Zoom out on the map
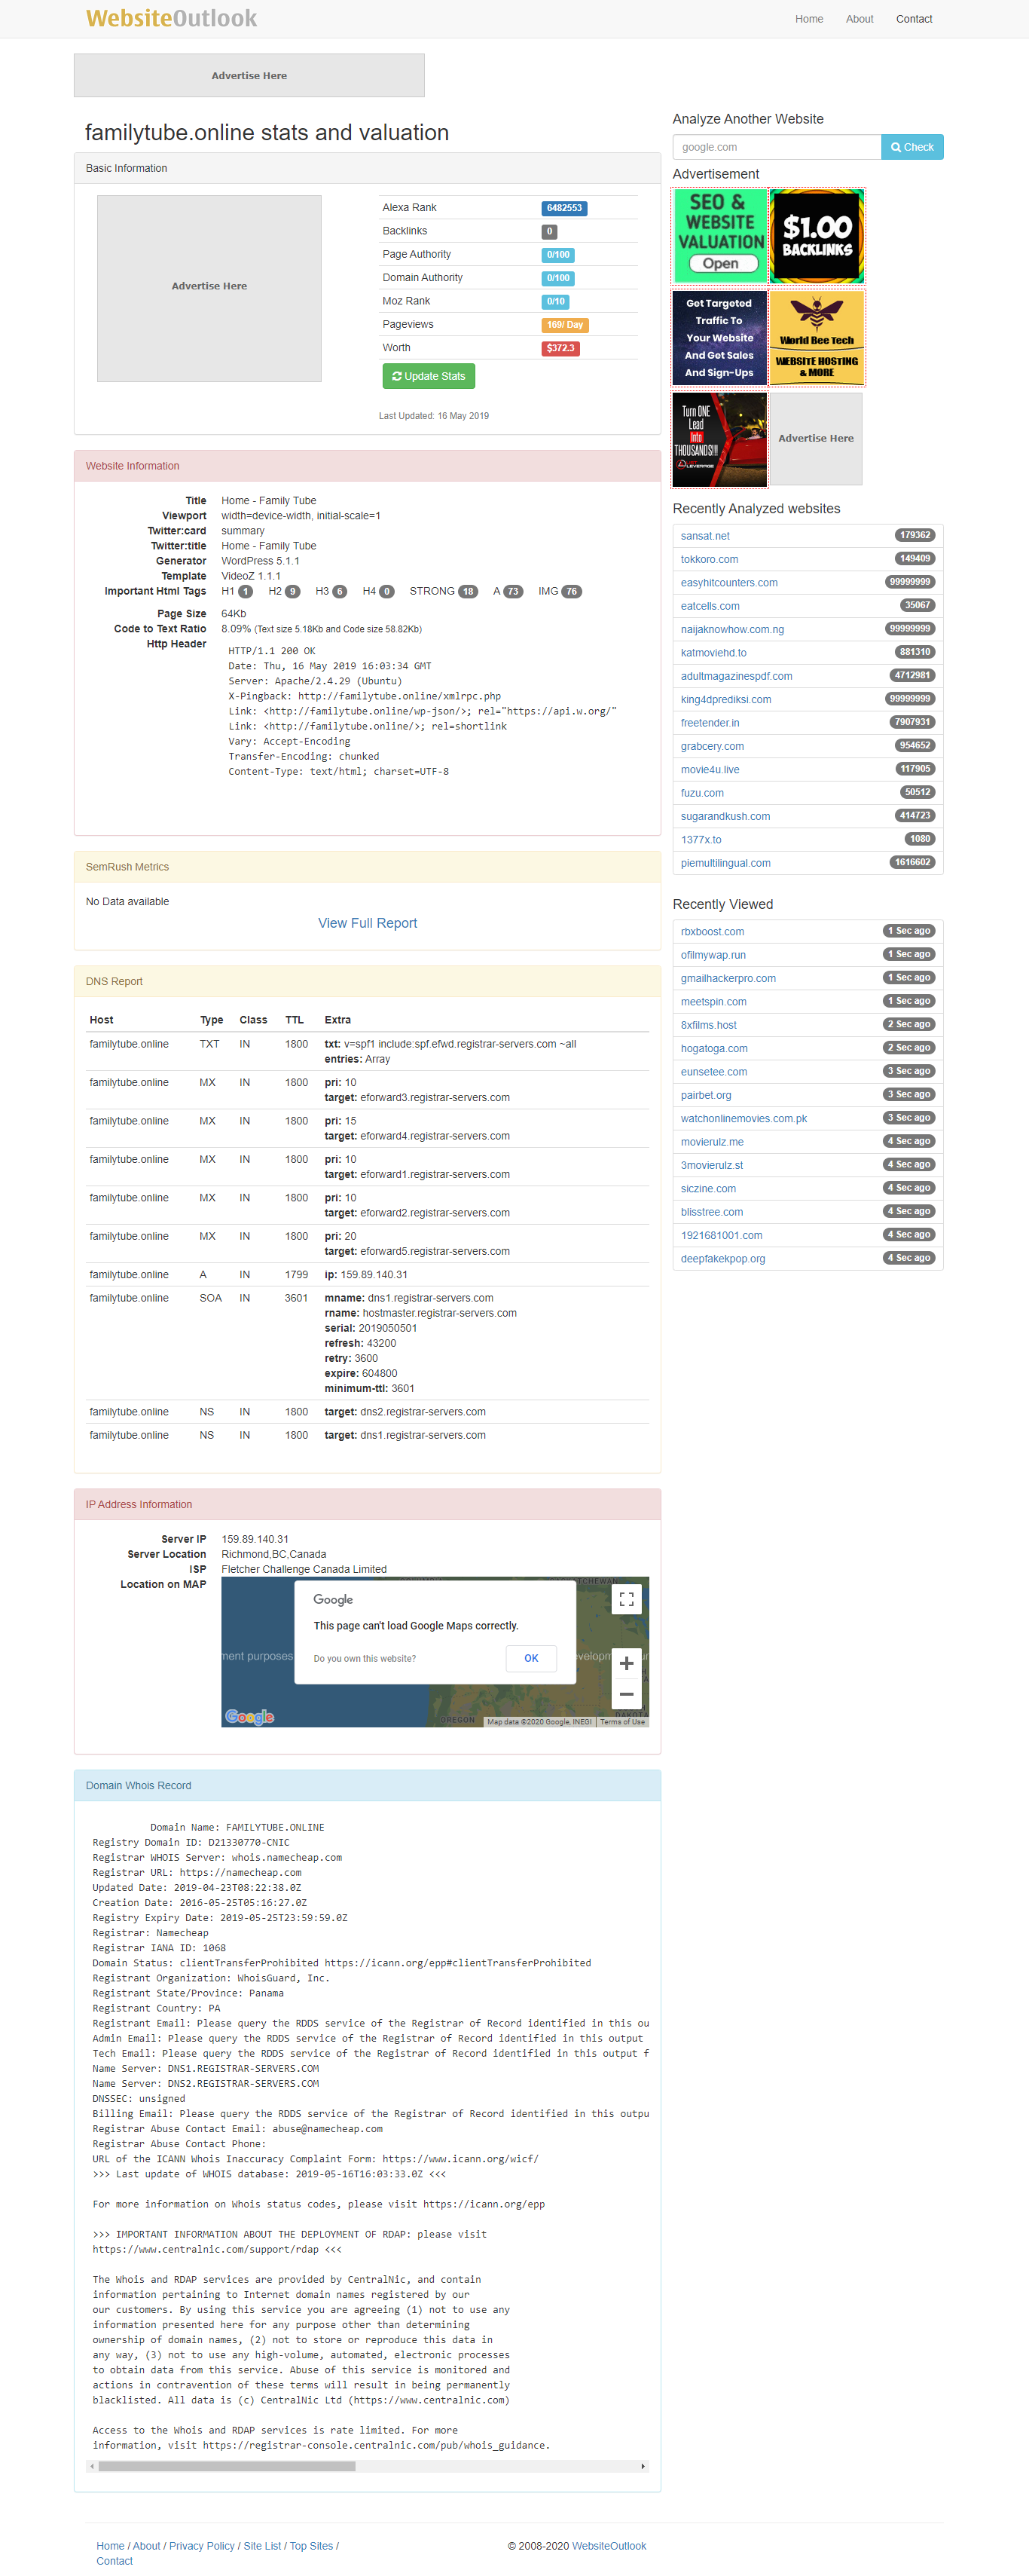This screenshot has width=1029, height=2576. 626,1694
